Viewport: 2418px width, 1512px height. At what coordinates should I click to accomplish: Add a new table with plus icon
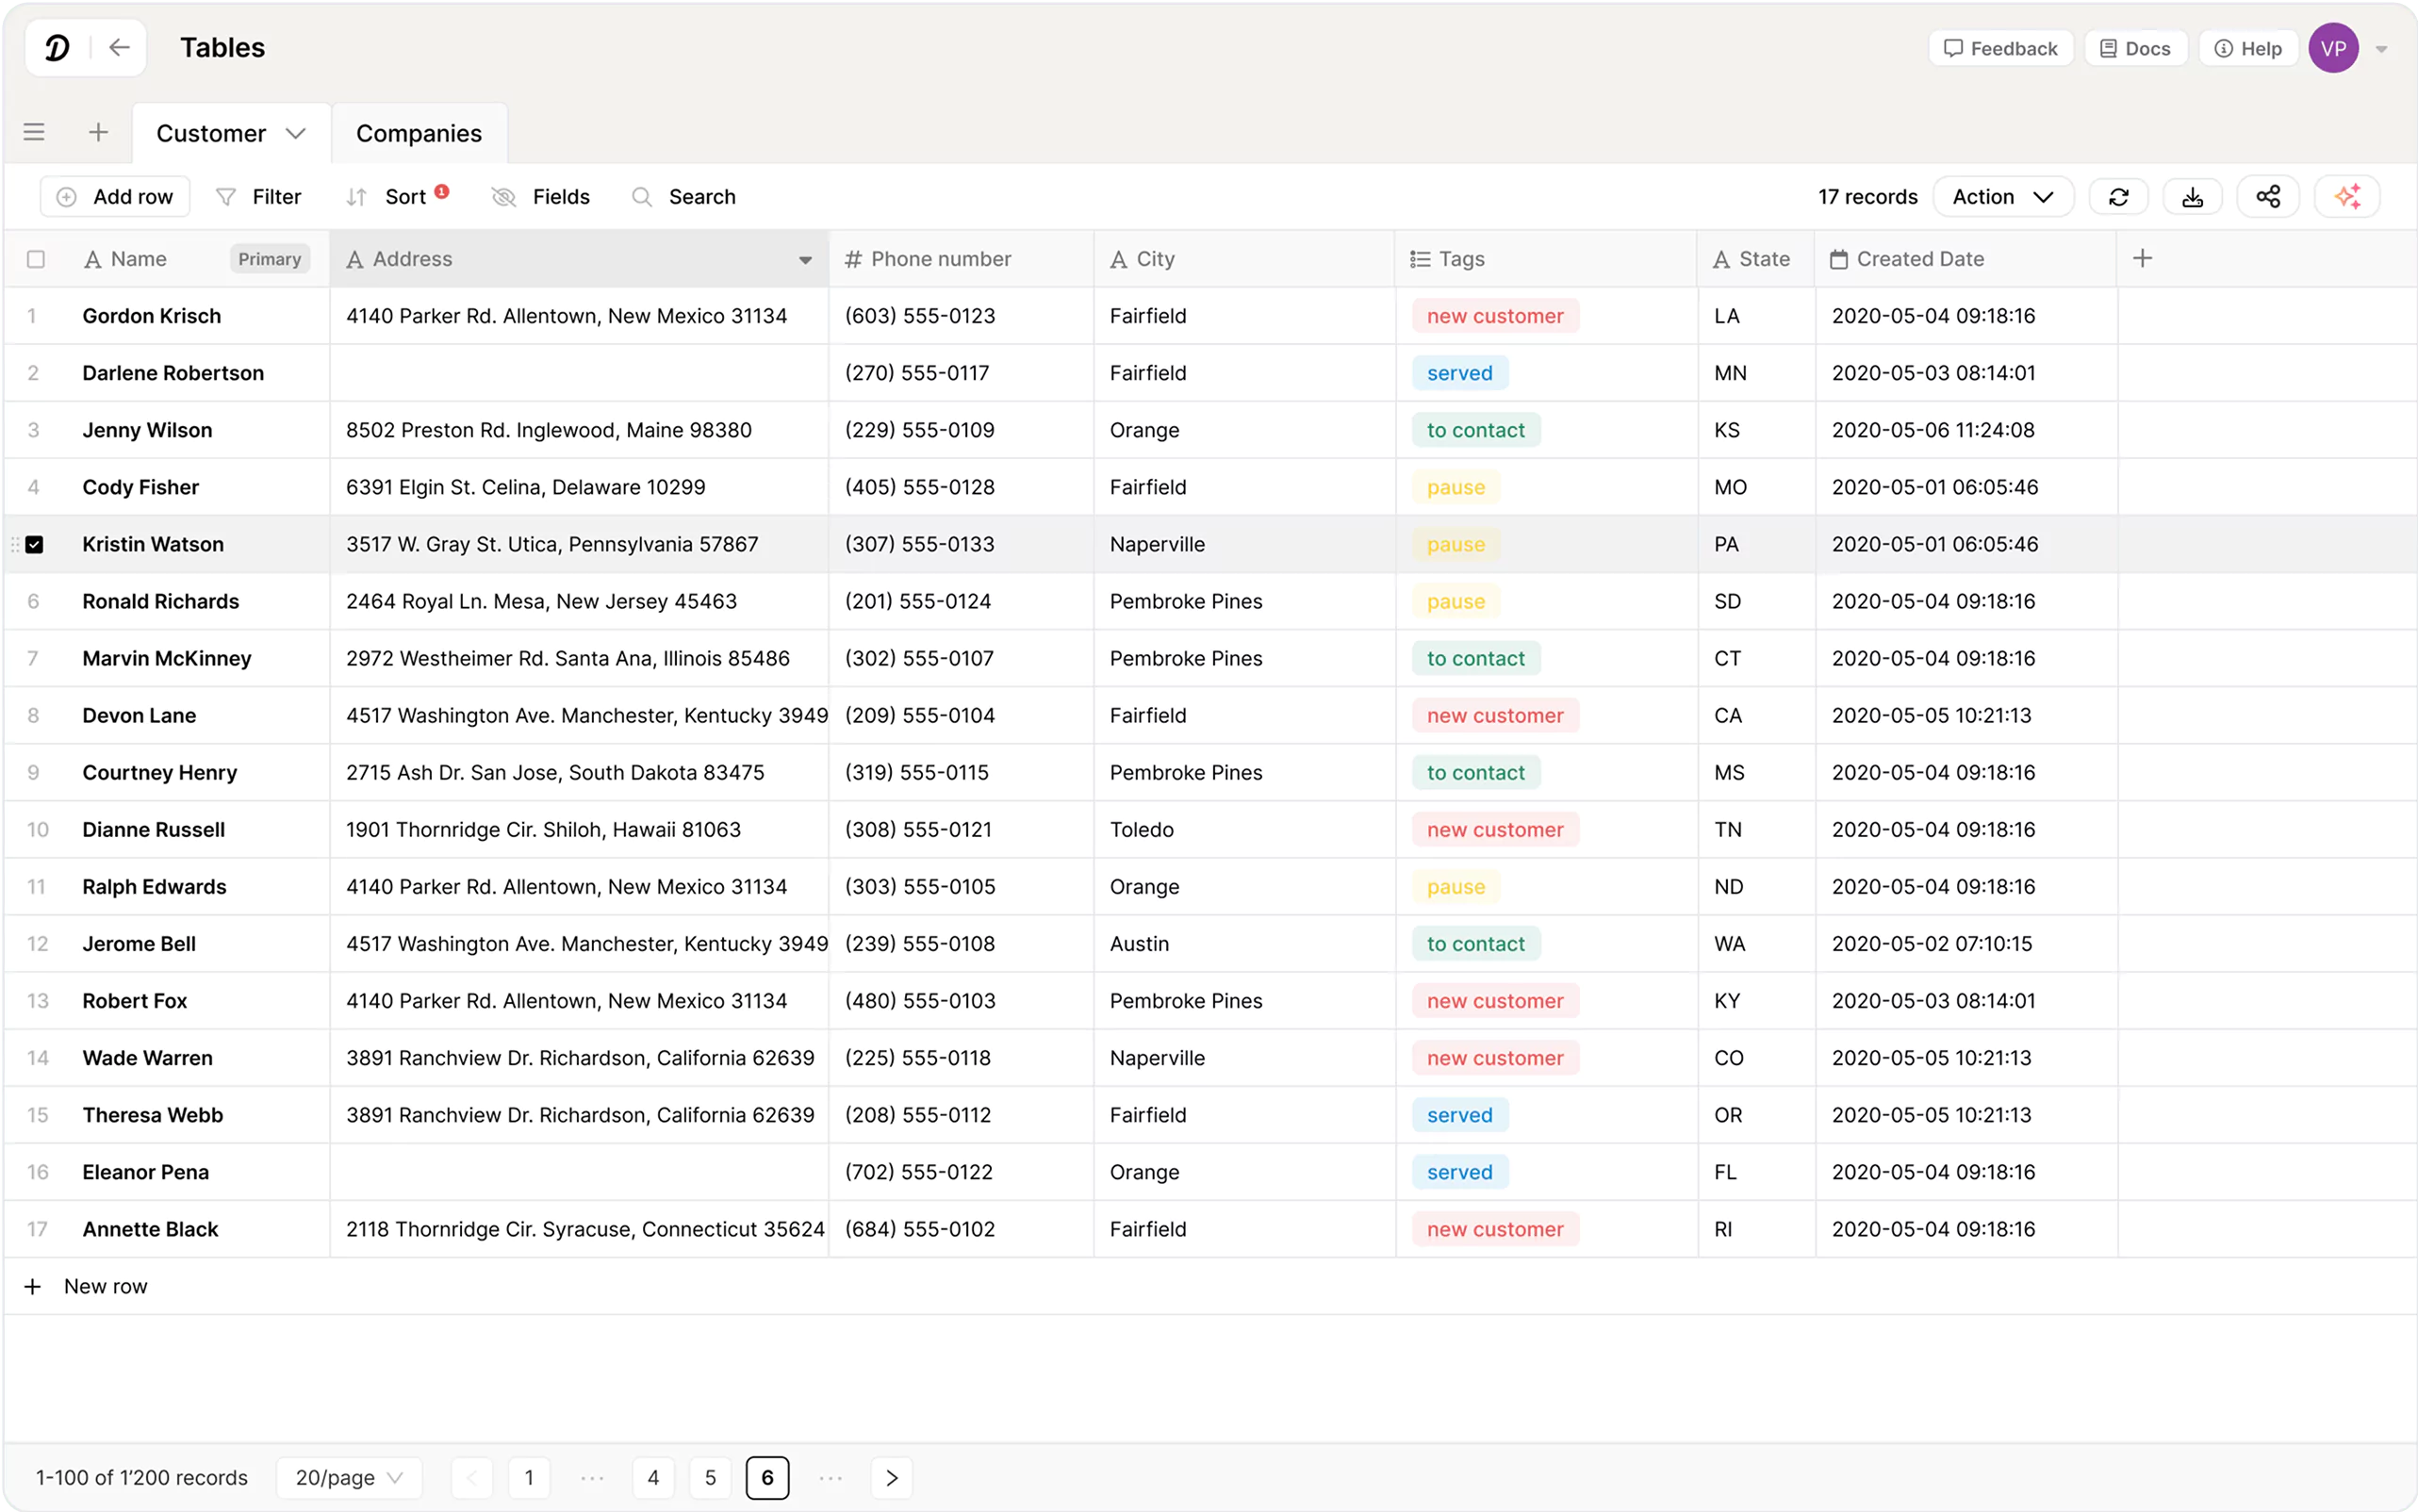tap(98, 132)
